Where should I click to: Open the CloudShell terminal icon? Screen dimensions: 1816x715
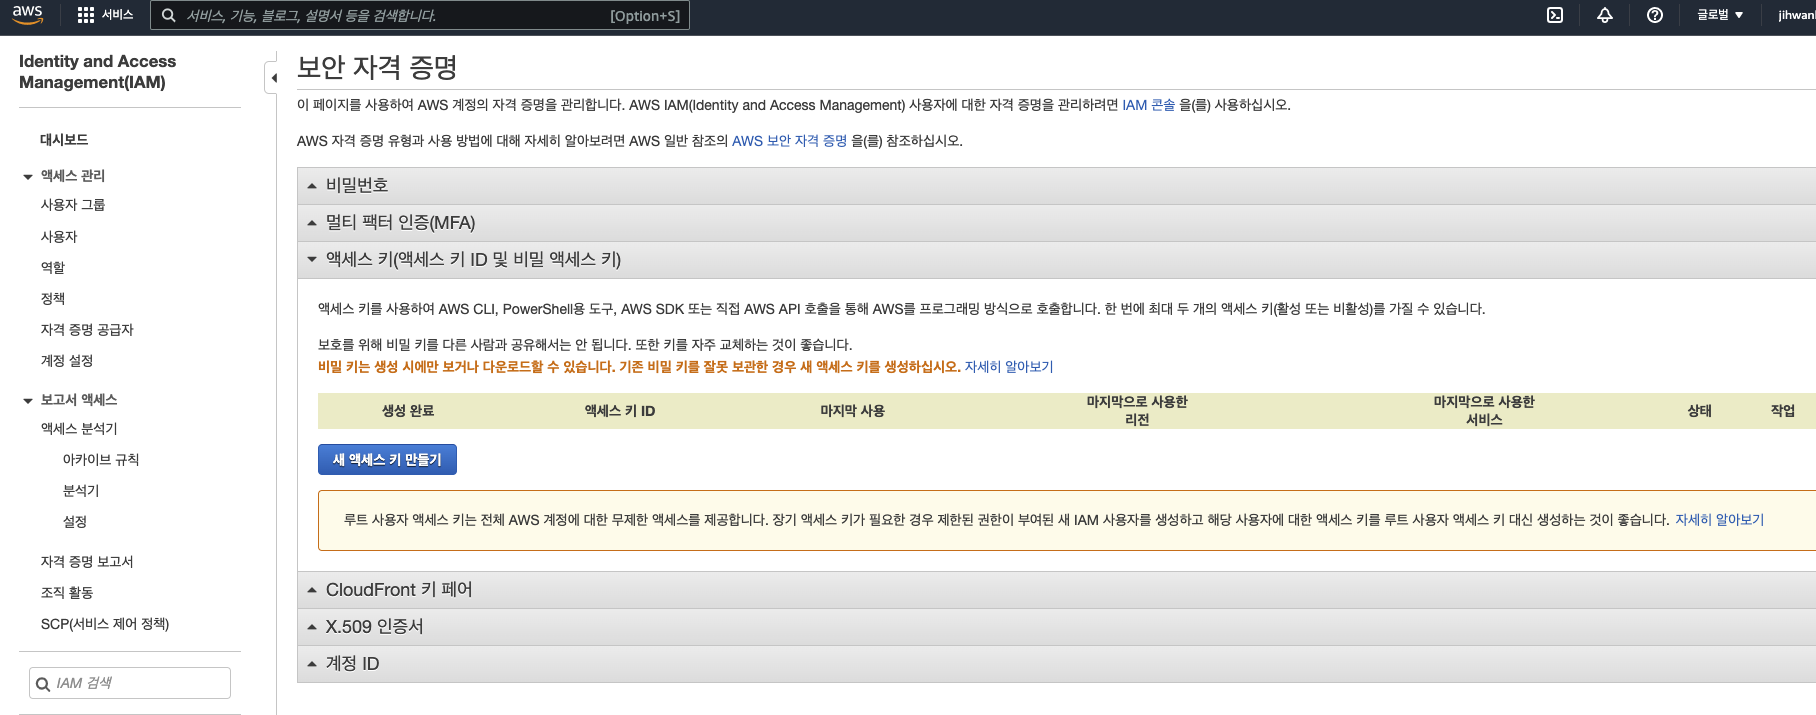[x=1555, y=15]
